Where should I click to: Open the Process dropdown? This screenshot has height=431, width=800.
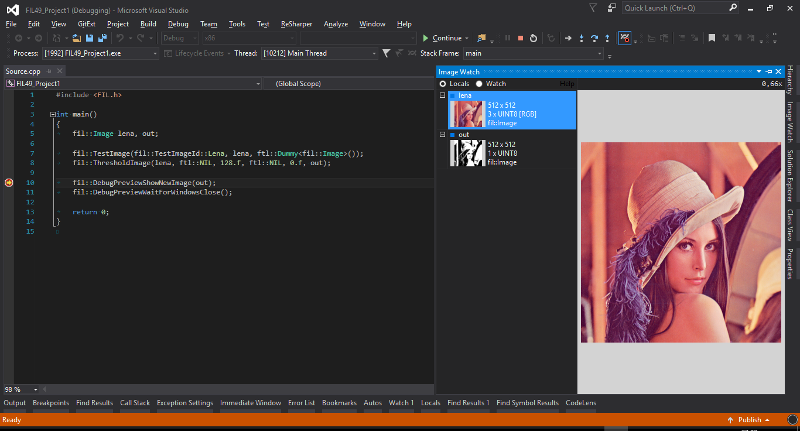[x=155, y=54]
